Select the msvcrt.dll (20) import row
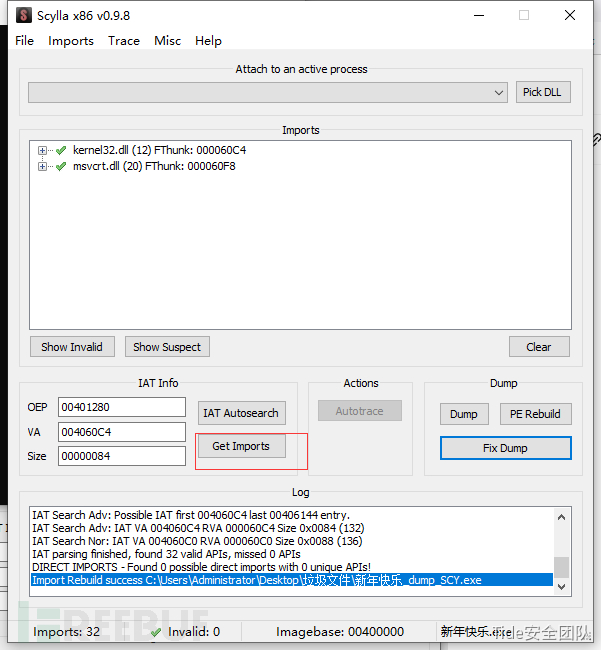Image resolution: width=601 pixels, height=650 pixels. tap(154, 167)
